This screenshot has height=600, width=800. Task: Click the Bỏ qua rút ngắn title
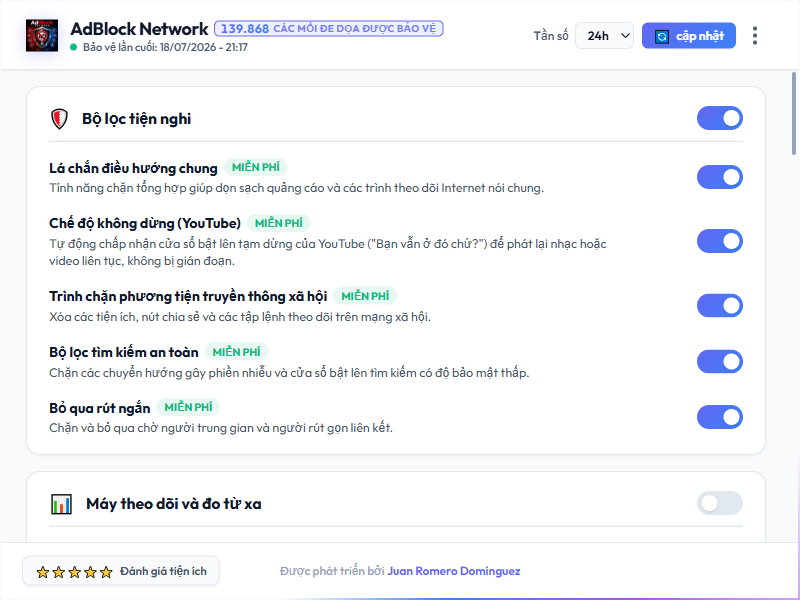(99, 408)
